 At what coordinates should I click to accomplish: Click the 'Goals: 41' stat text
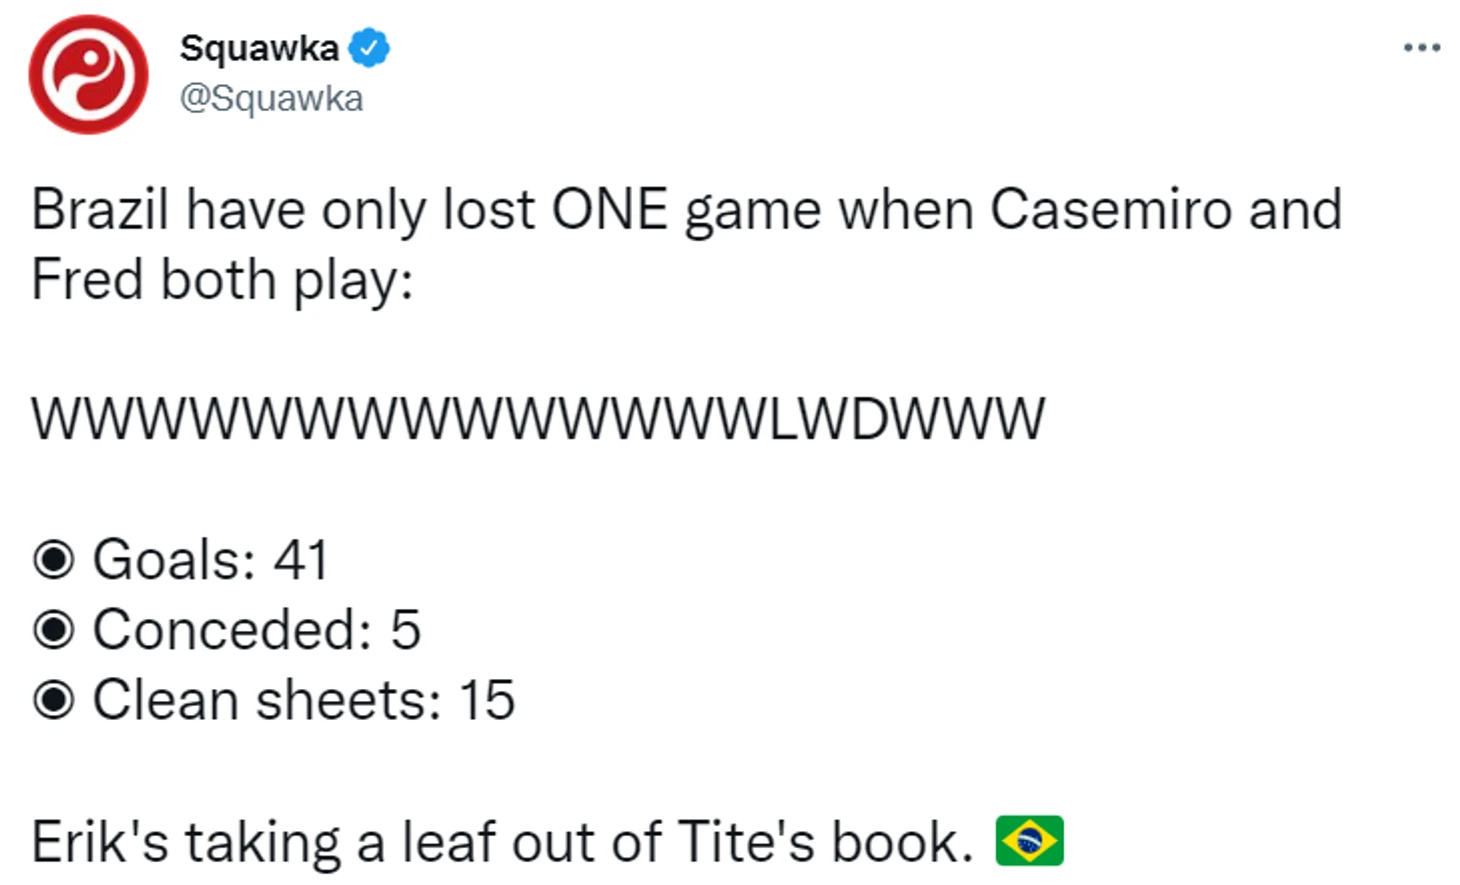[x=210, y=560]
